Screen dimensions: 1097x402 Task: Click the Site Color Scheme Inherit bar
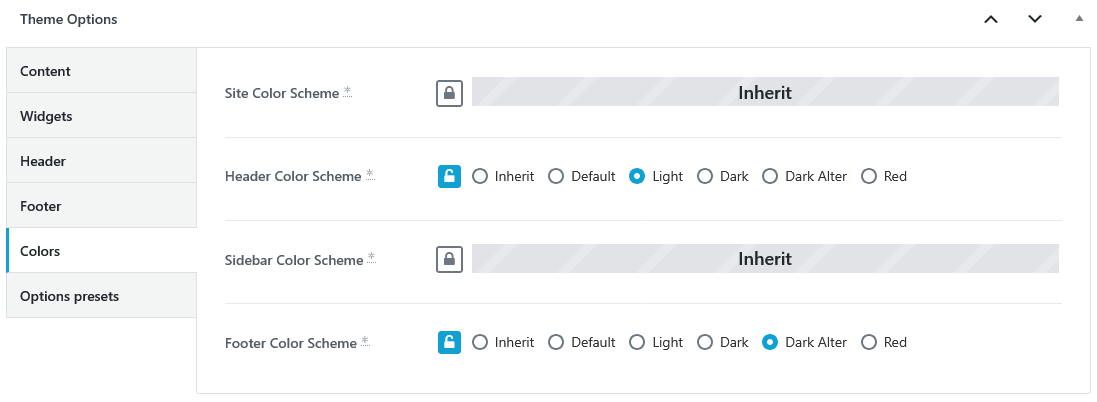click(765, 92)
